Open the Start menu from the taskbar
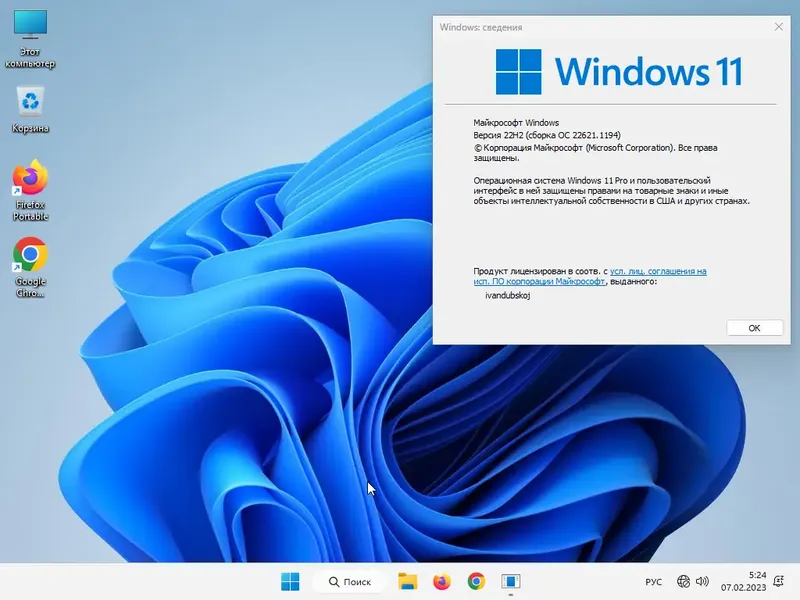The width and height of the screenshot is (800, 600). pos(291,581)
